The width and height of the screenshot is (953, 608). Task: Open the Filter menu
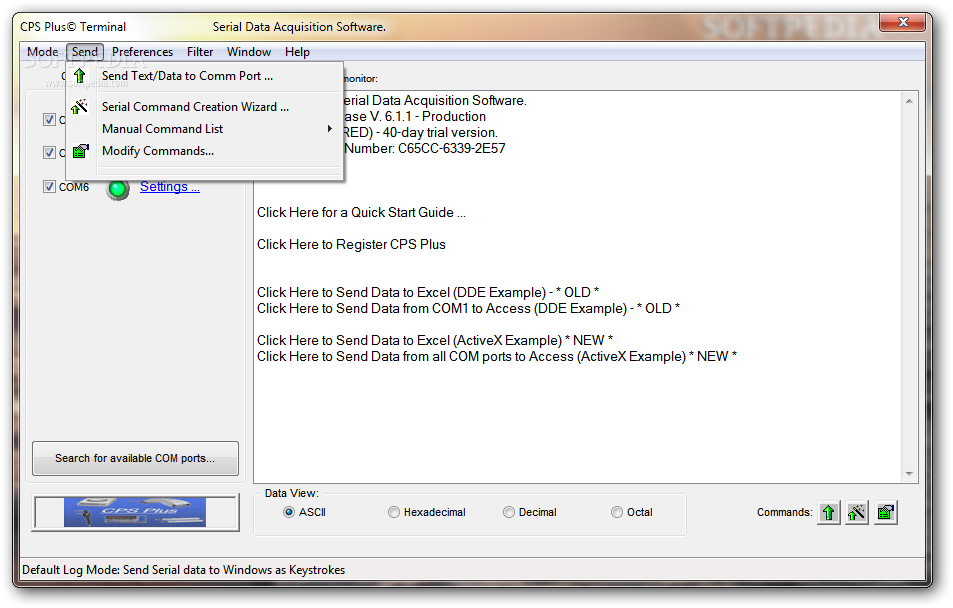coord(200,52)
